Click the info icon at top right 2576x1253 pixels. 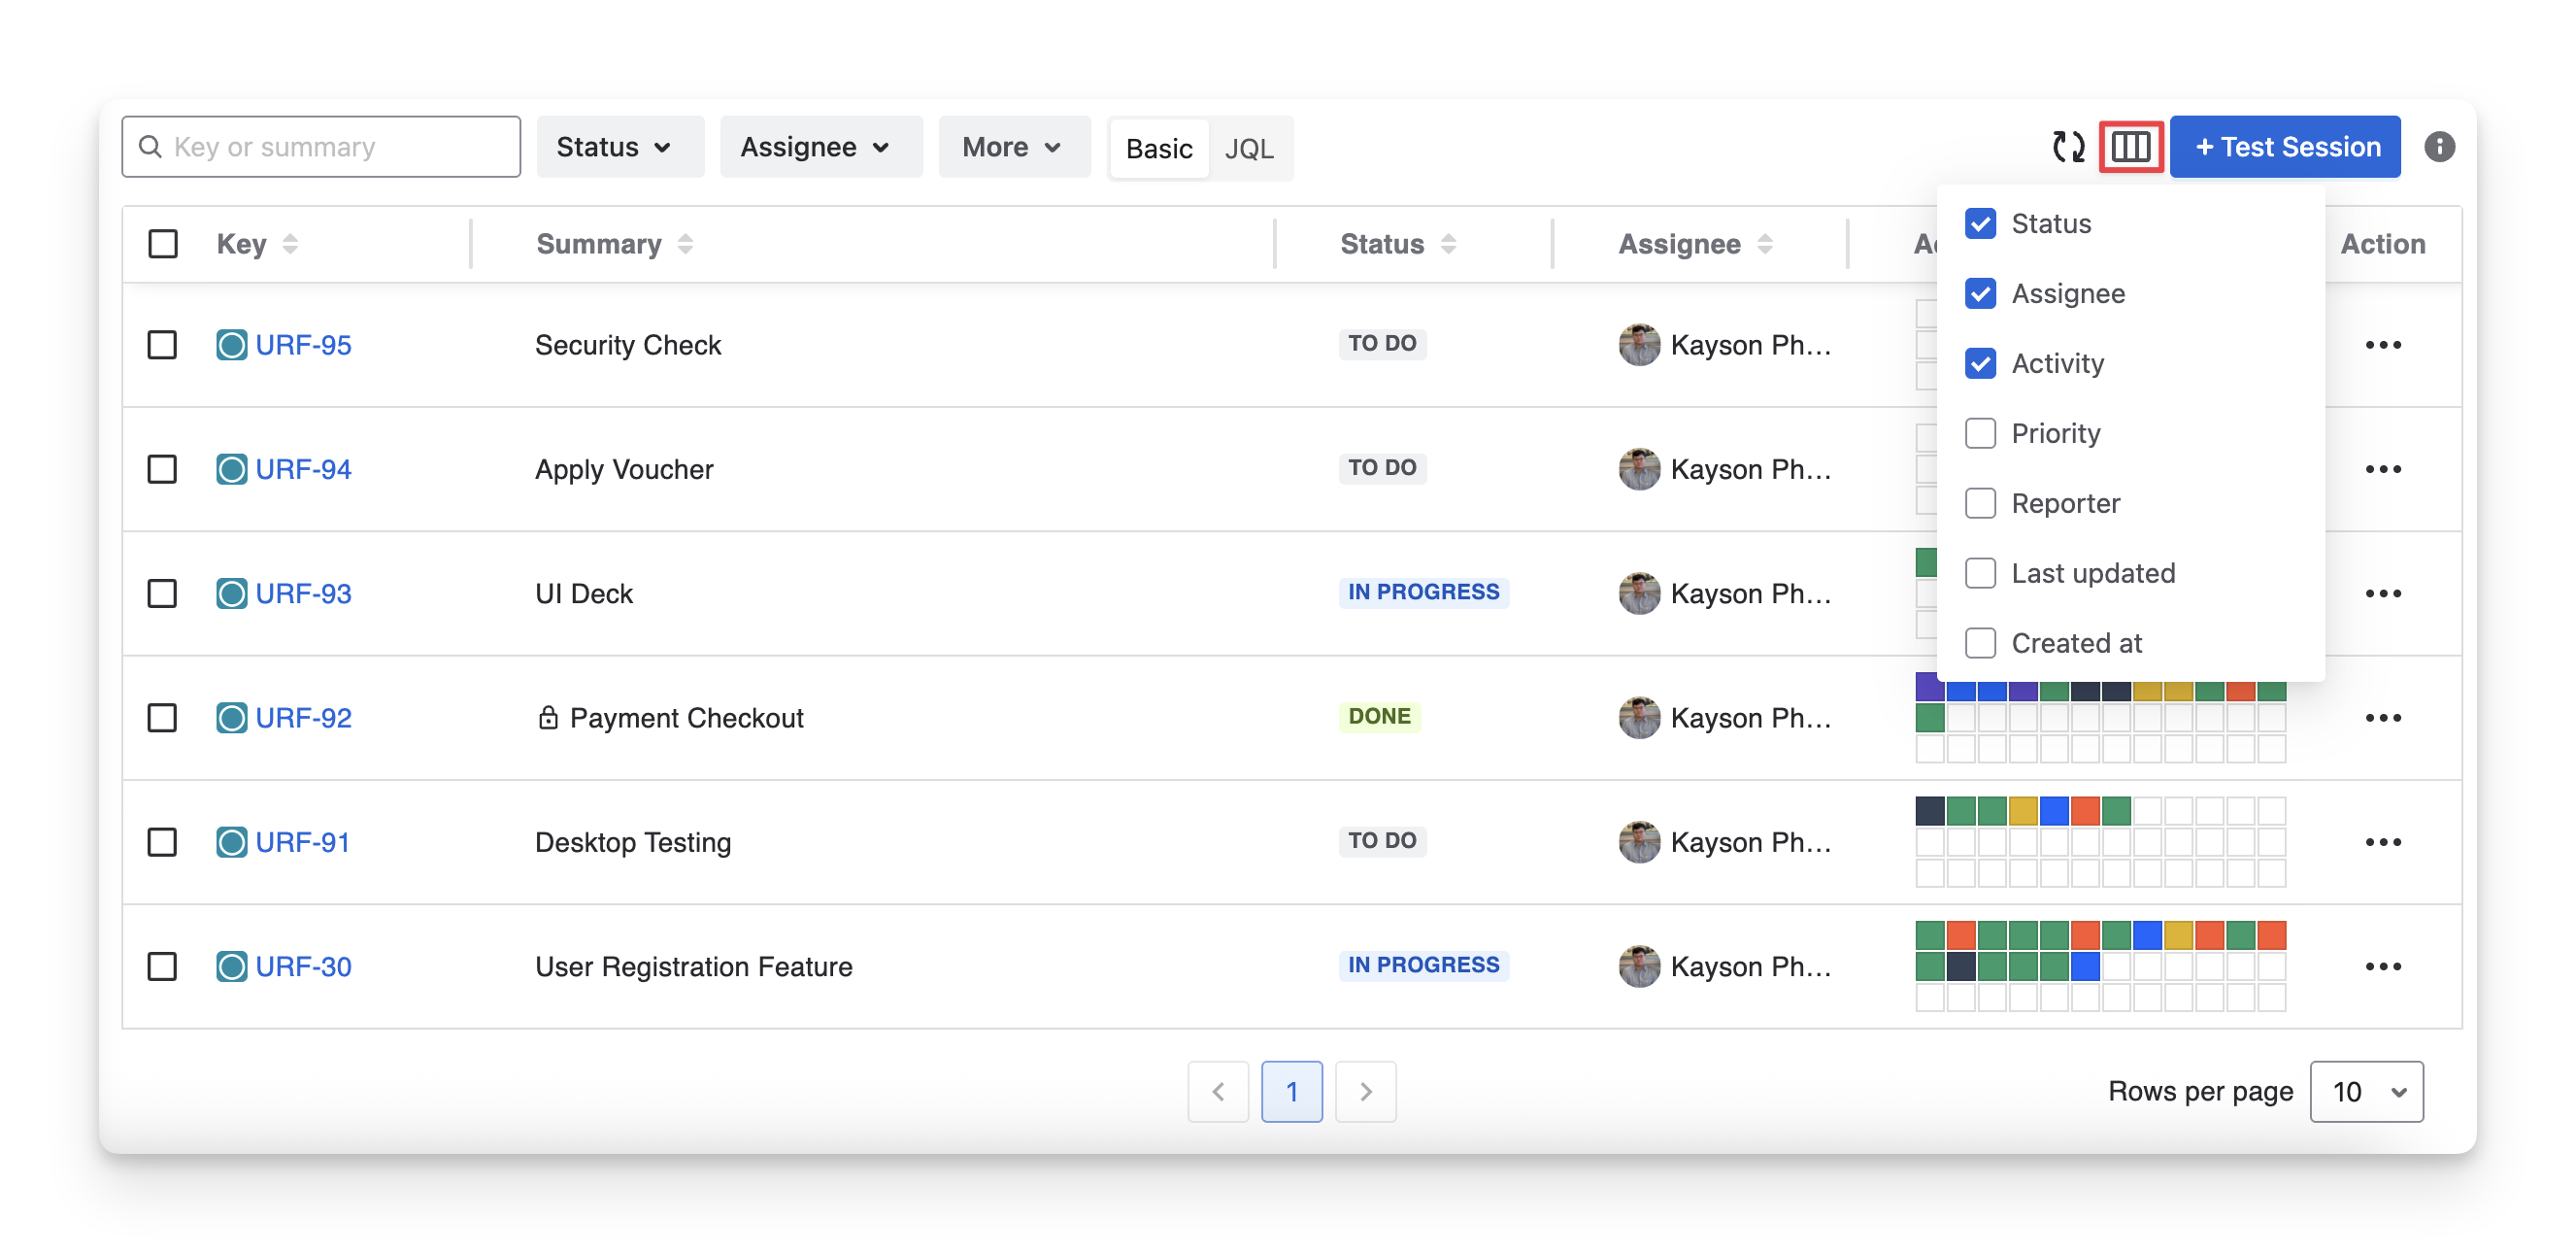pyautogui.click(x=2438, y=147)
